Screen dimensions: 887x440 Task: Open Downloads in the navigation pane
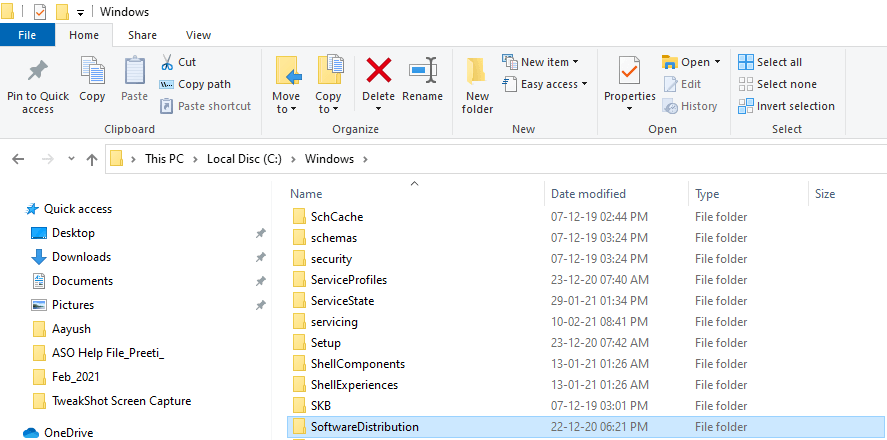point(71,257)
